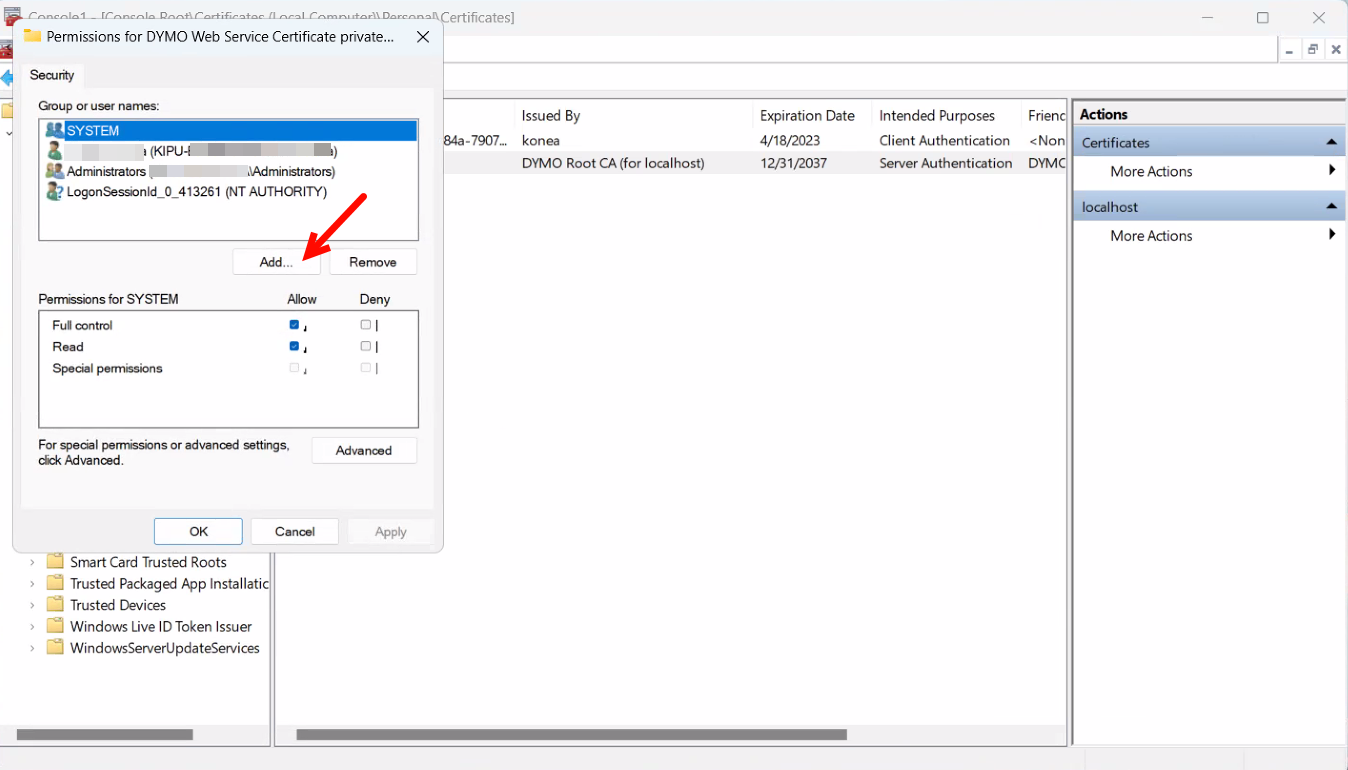The image size is (1348, 770).
Task: Expand the Trusted Packaged App Installation node
Action: click(32, 584)
